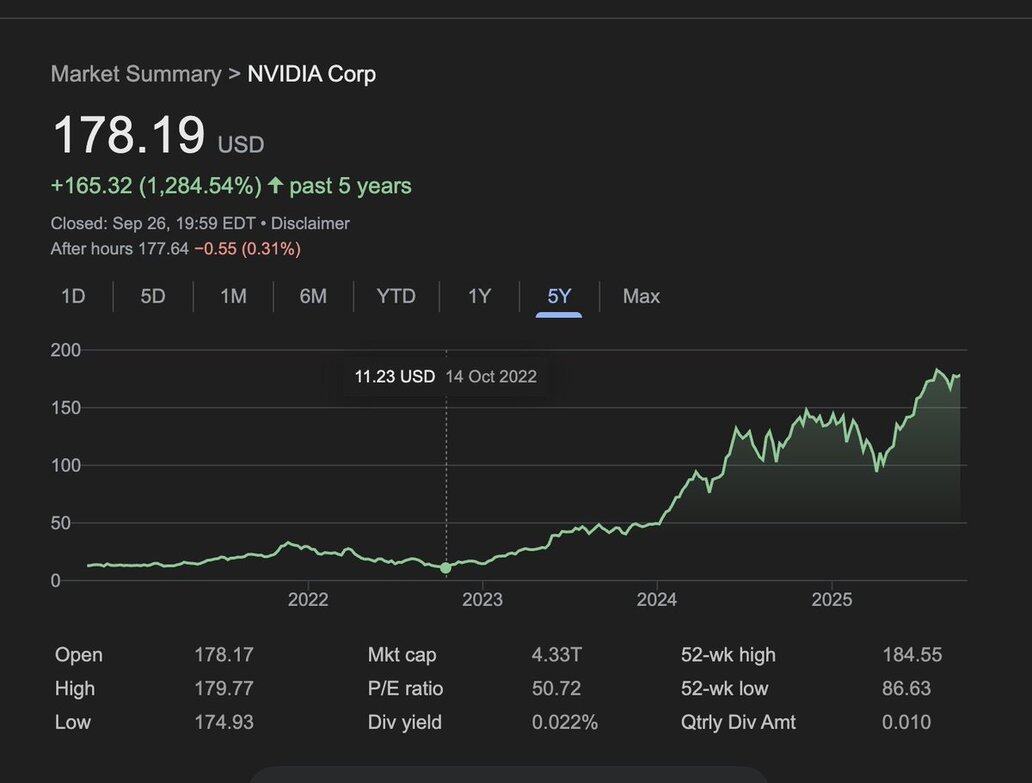Open the Max time range tab
Image resolution: width=1032 pixels, height=783 pixels.
[x=641, y=296]
